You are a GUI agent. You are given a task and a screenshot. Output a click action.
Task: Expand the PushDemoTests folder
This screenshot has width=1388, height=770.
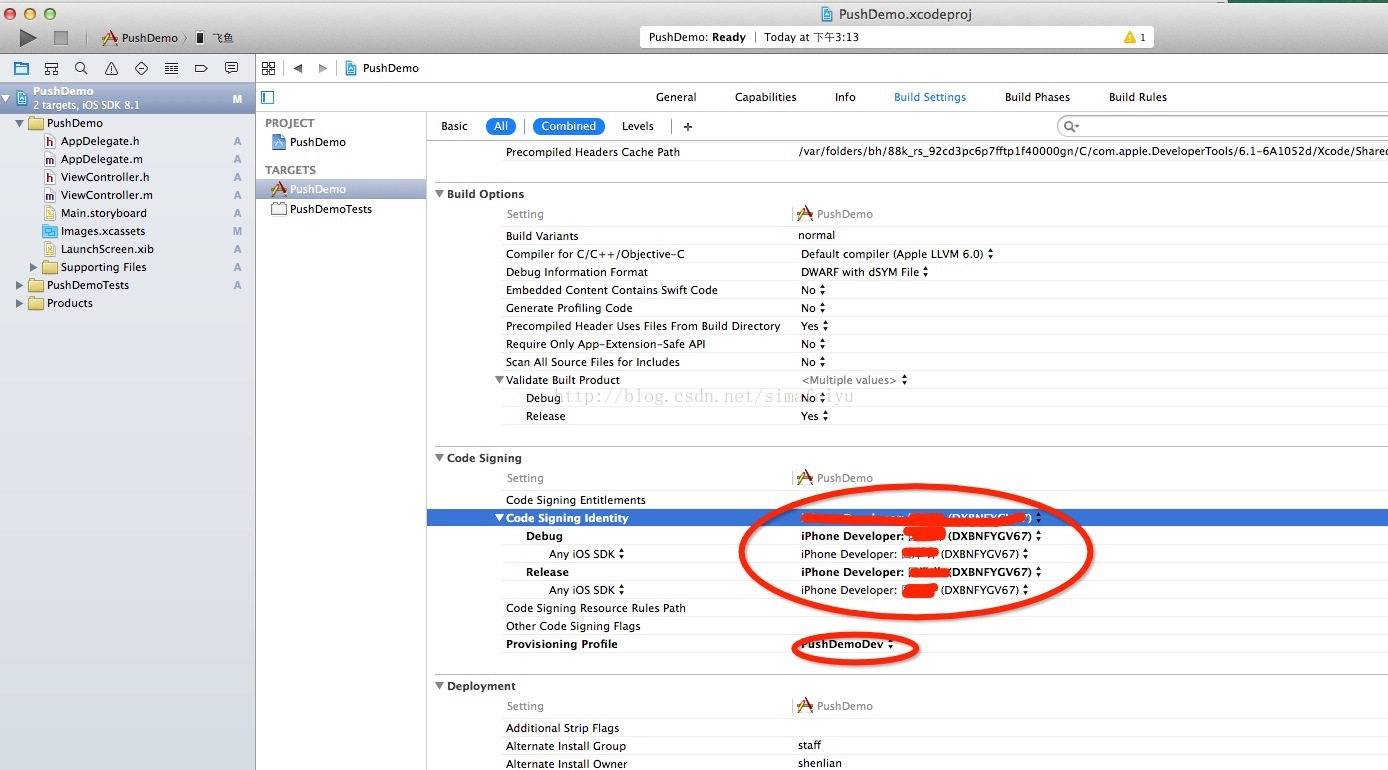tap(19, 285)
